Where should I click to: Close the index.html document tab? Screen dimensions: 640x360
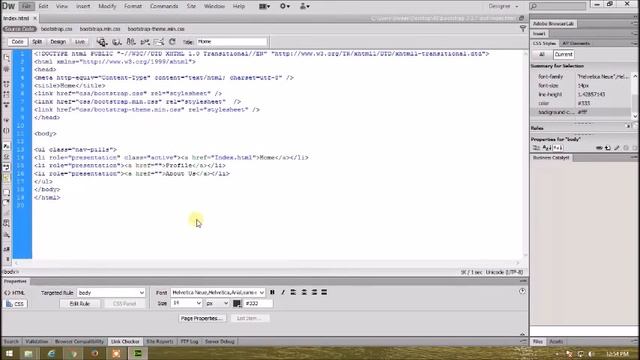click(35, 18)
